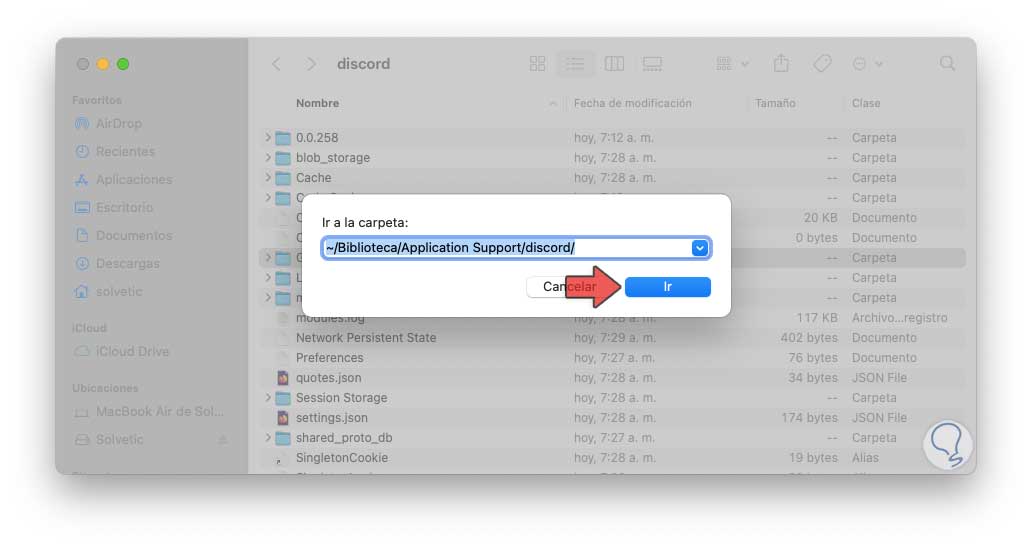Go back with the Finder back arrow
1032x548 pixels.
coord(276,64)
